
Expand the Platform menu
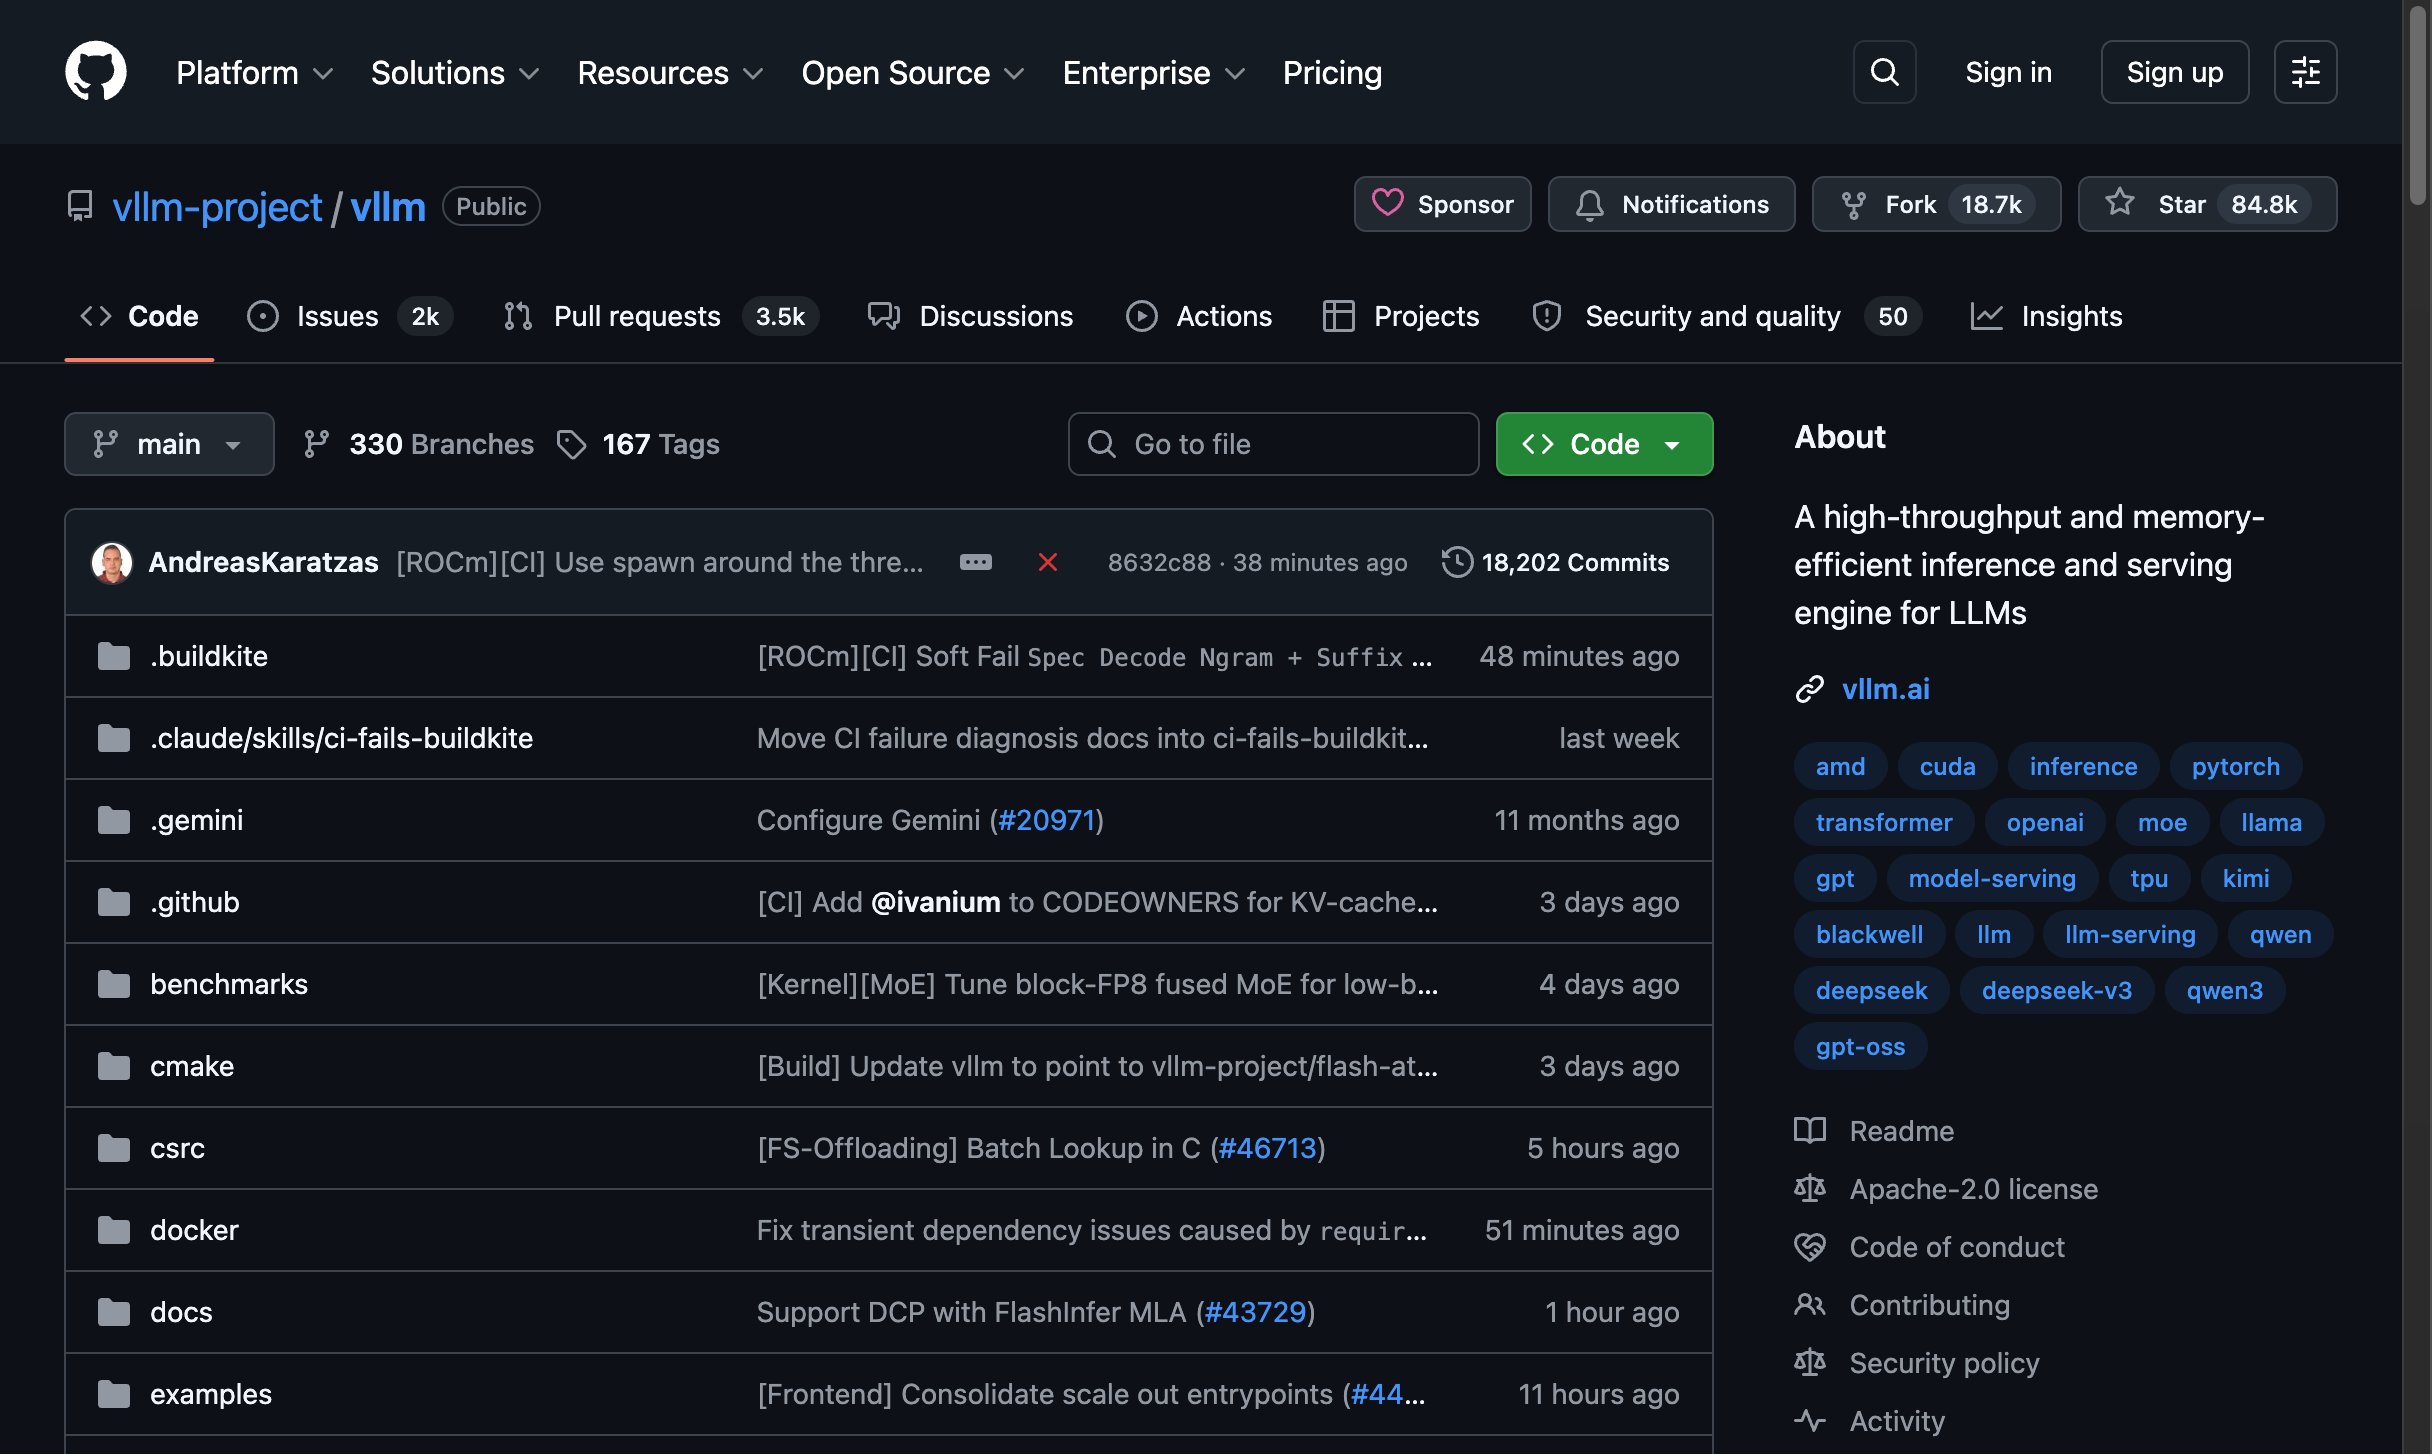[254, 73]
